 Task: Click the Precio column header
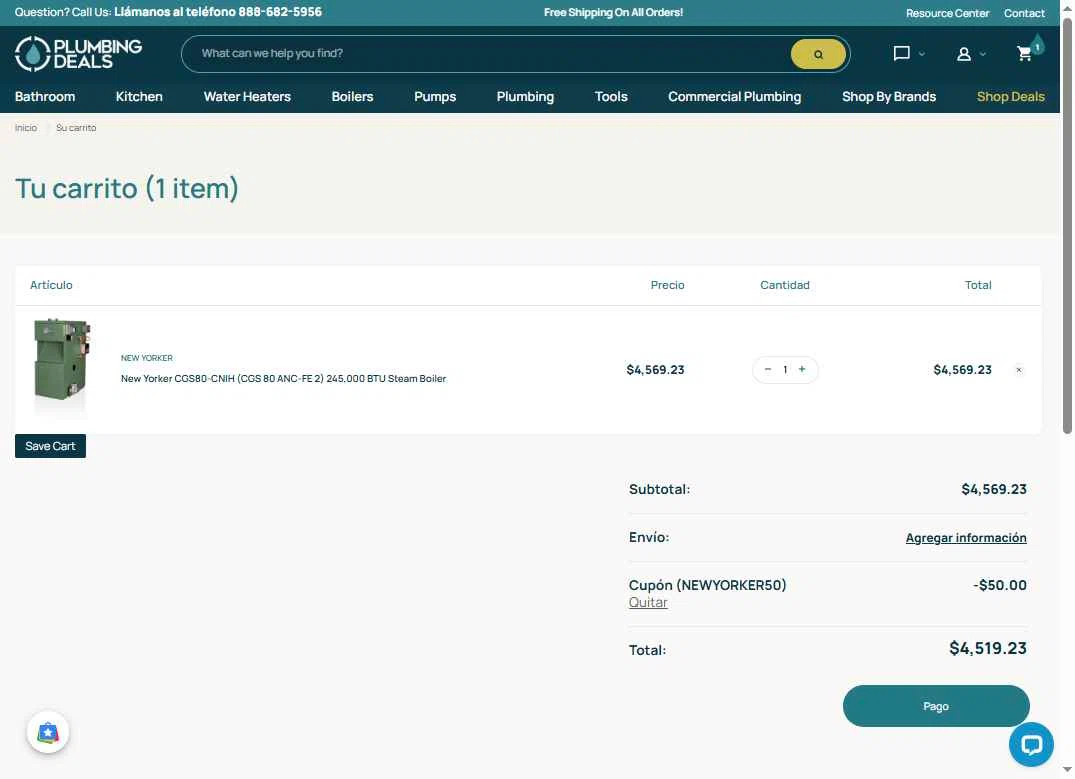(x=668, y=285)
